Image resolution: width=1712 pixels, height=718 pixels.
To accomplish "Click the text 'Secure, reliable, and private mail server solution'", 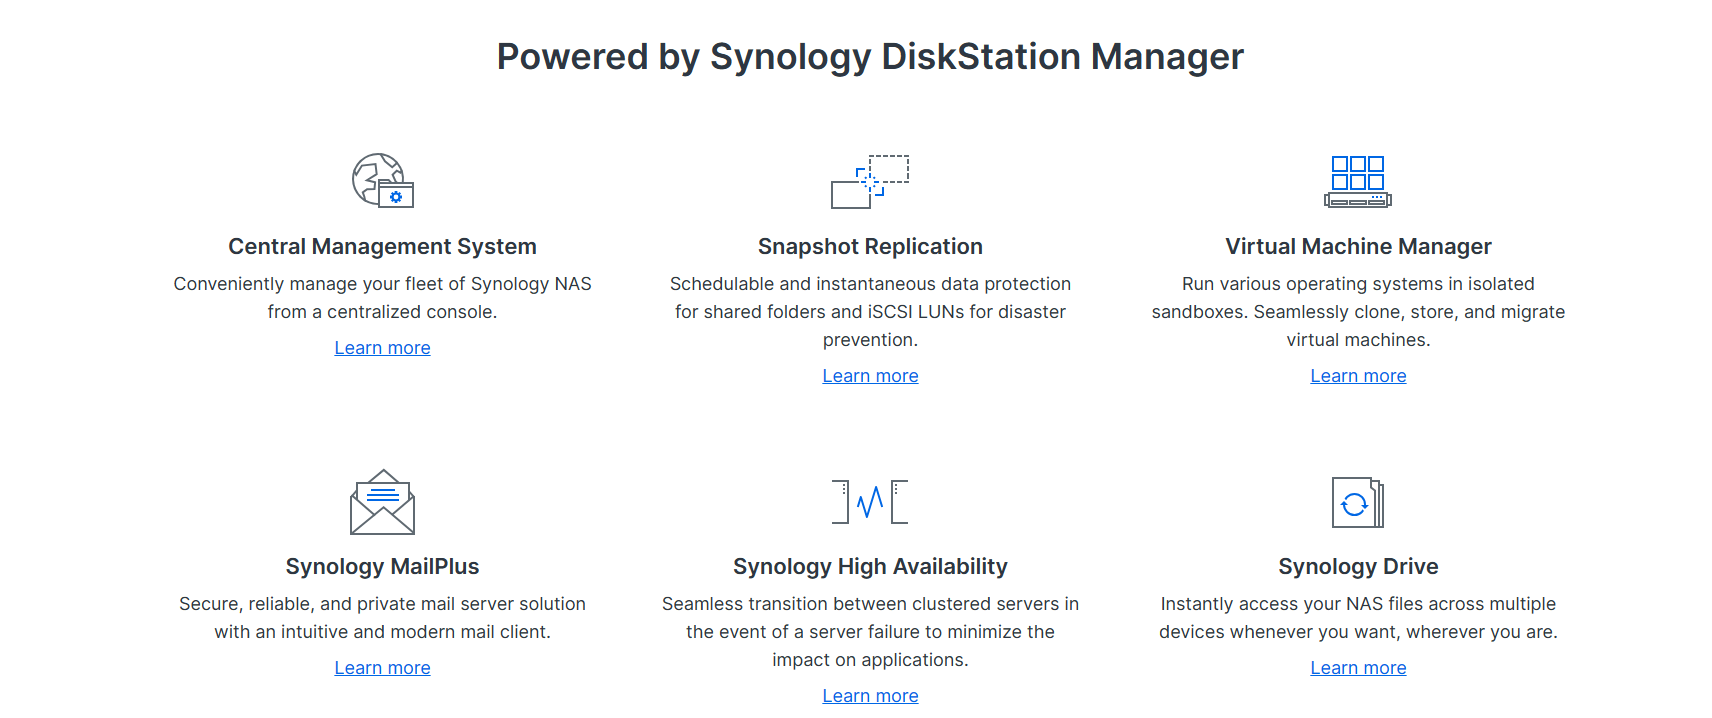I will [382, 604].
